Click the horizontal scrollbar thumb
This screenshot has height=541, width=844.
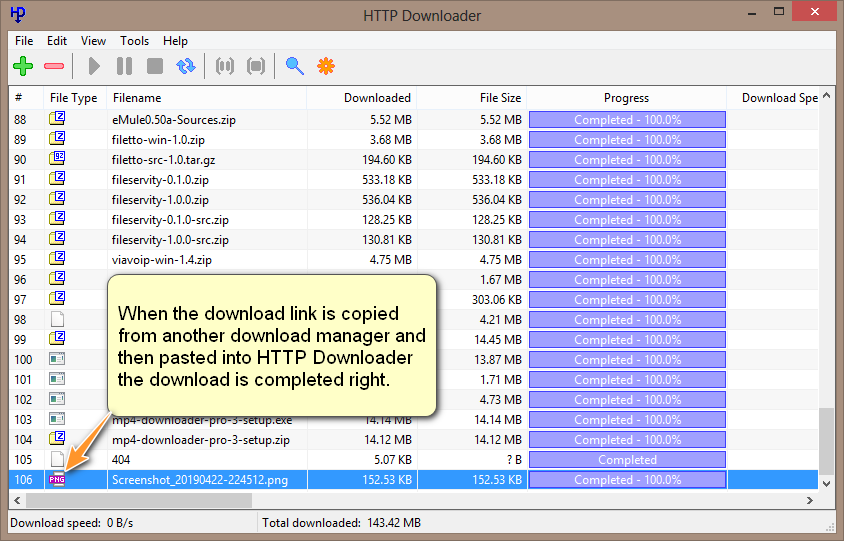pos(139,501)
